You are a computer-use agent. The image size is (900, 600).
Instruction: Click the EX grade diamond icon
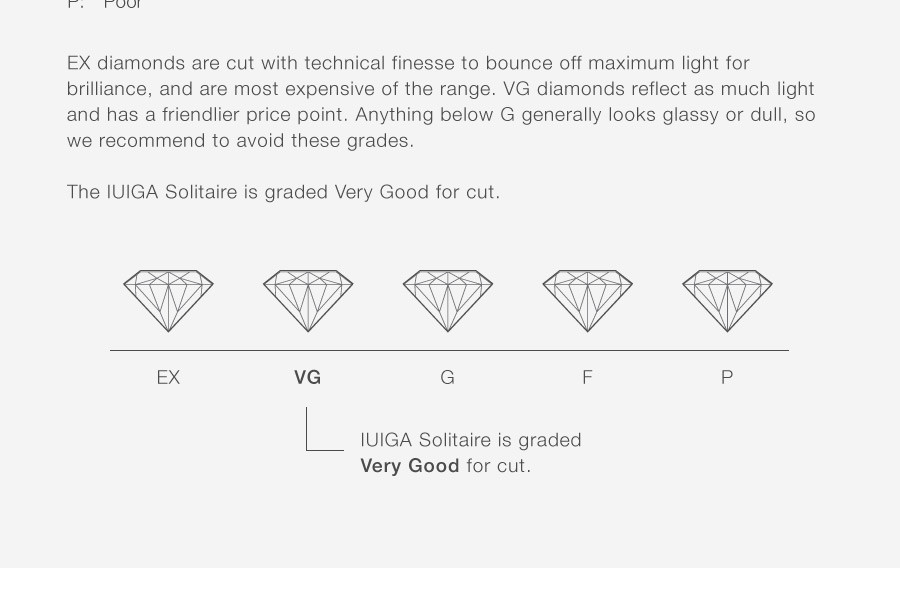tap(168, 301)
